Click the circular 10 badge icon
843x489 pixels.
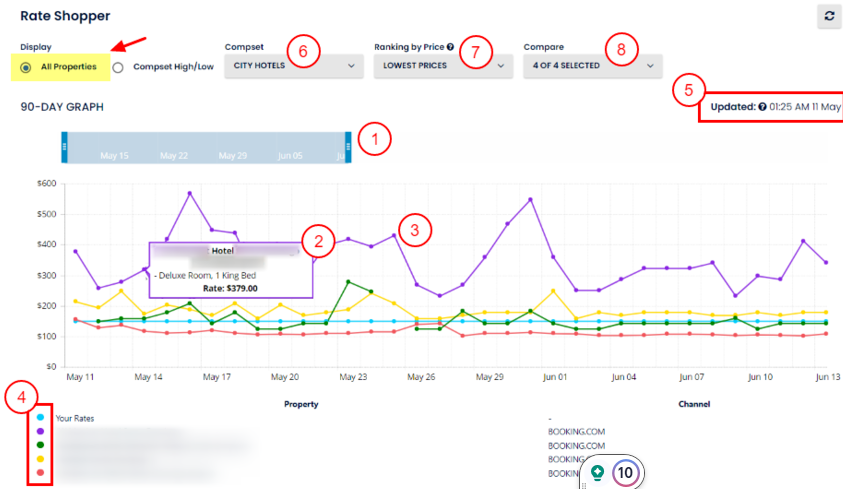(x=625, y=472)
